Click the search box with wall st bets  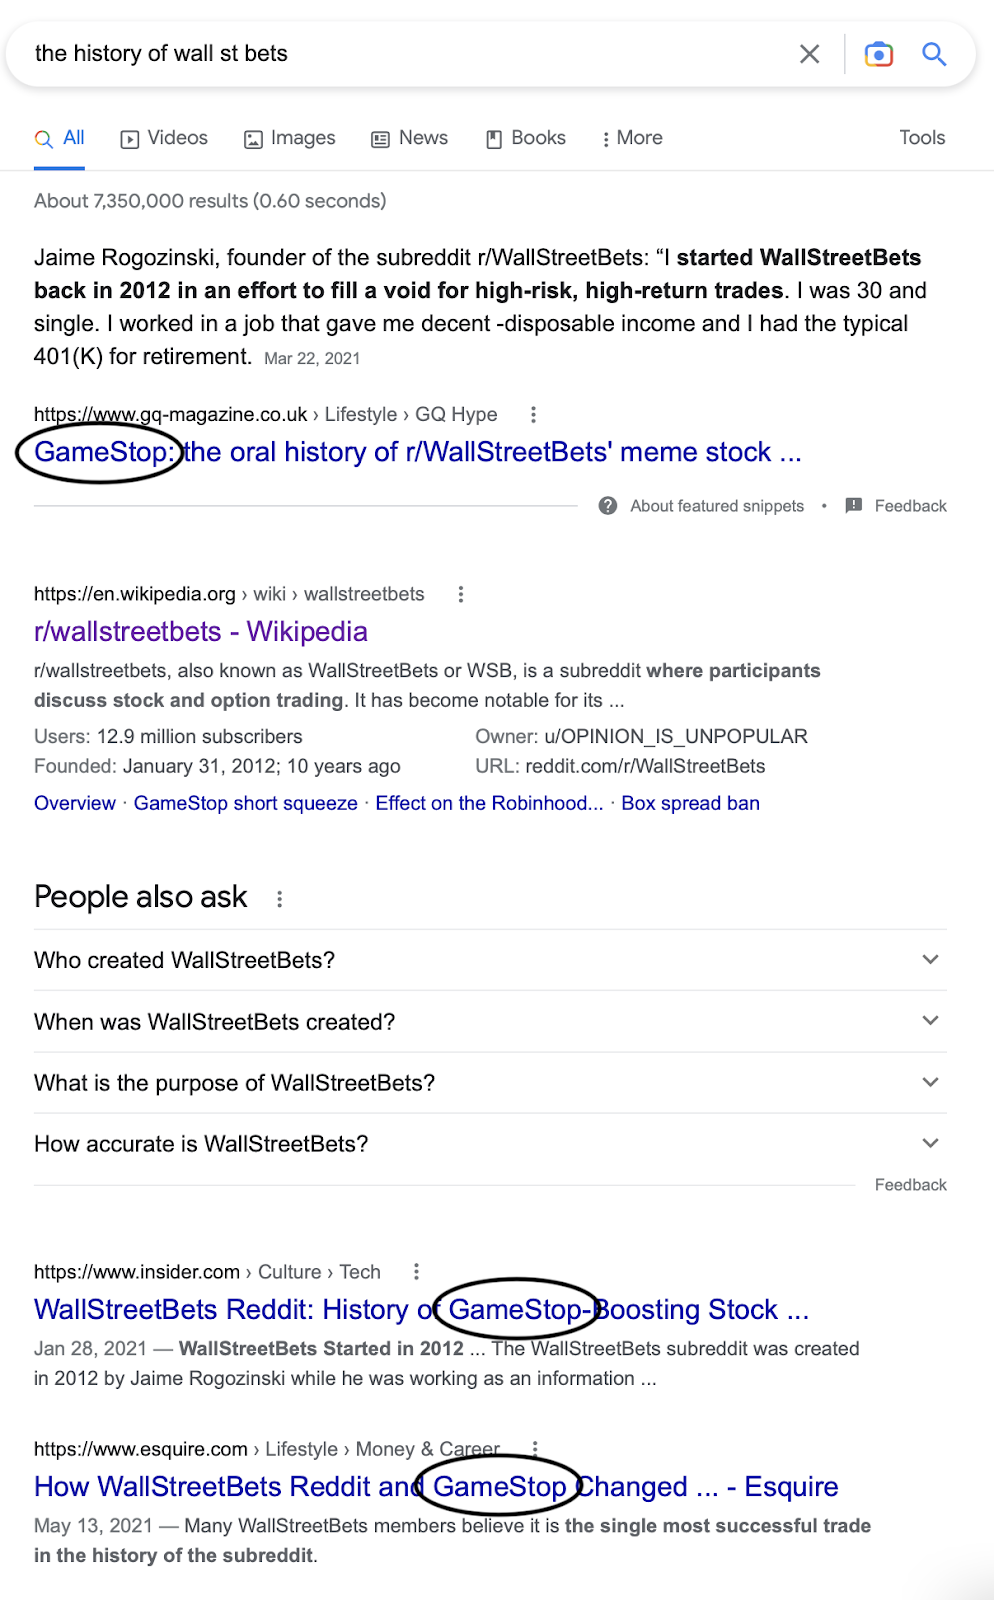point(400,54)
